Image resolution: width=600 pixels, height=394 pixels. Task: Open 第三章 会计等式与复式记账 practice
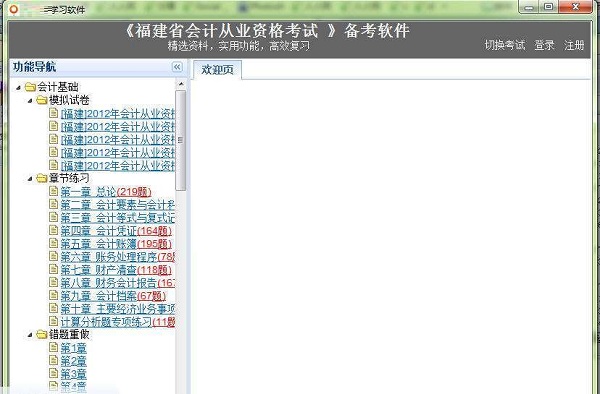tap(117, 218)
